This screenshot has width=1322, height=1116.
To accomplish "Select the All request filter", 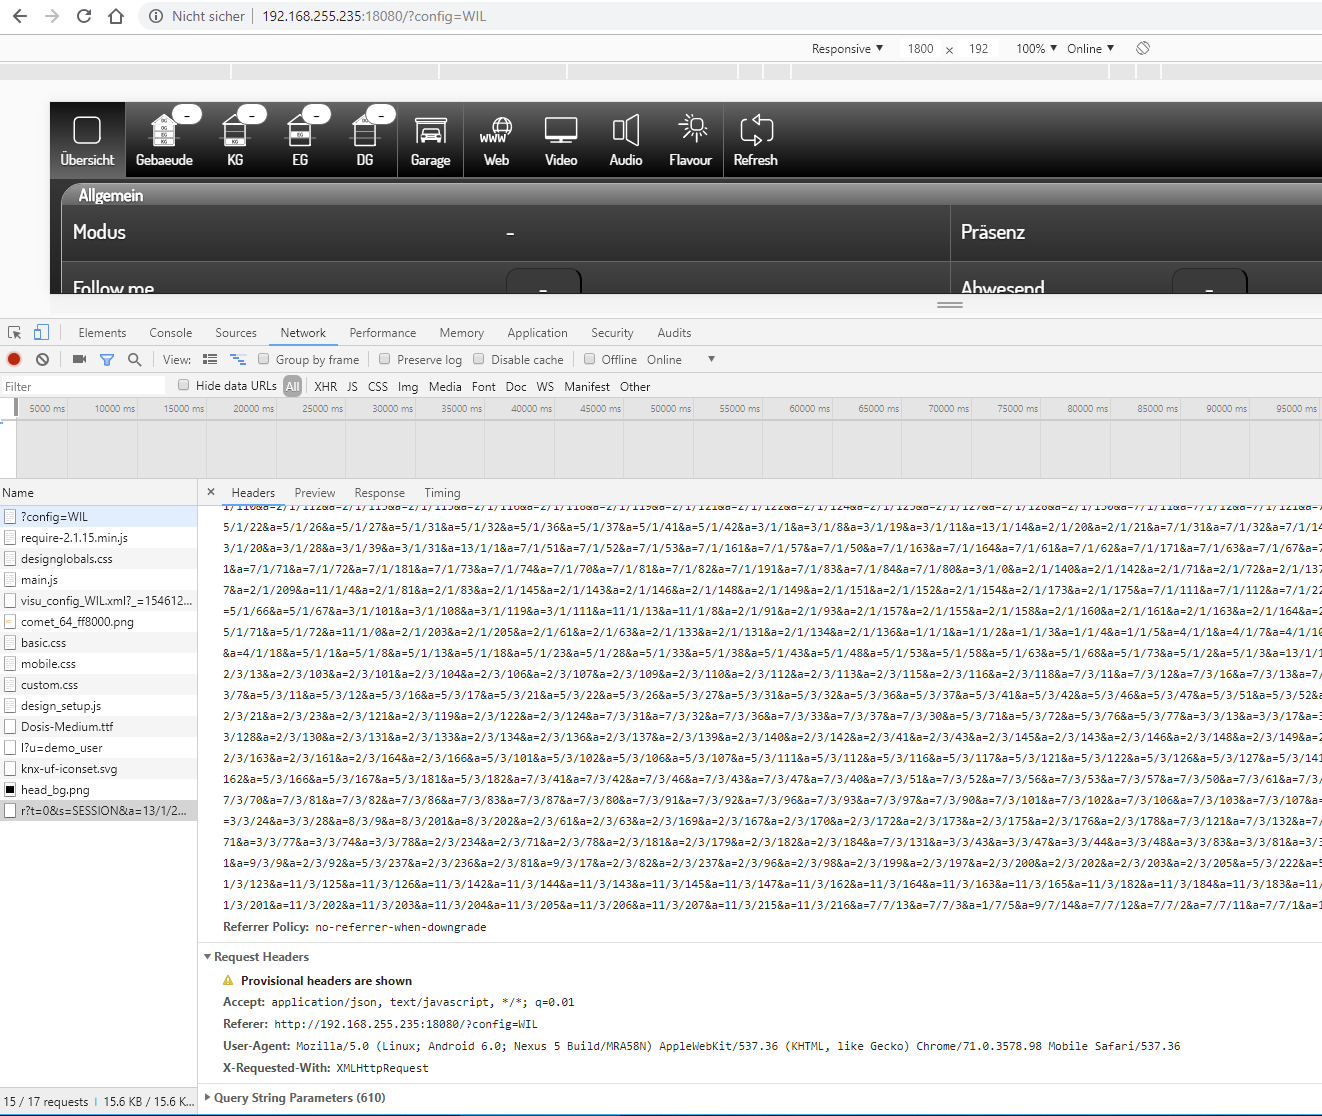I will pyautogui.click(x=292, y=386).
